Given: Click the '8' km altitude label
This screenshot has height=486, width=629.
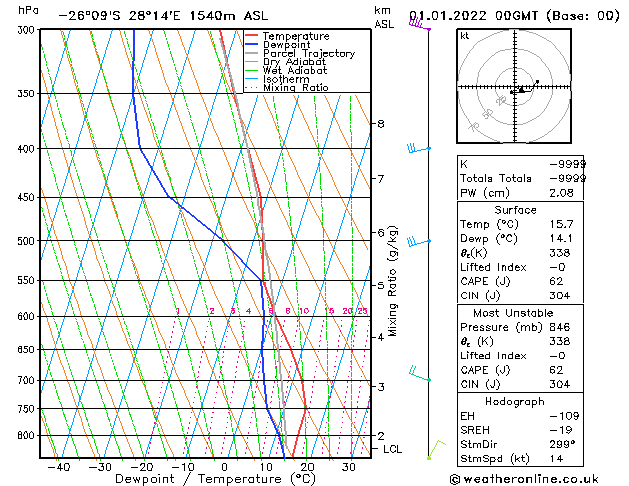Looking at the screenshot, I should pos(381,124).
